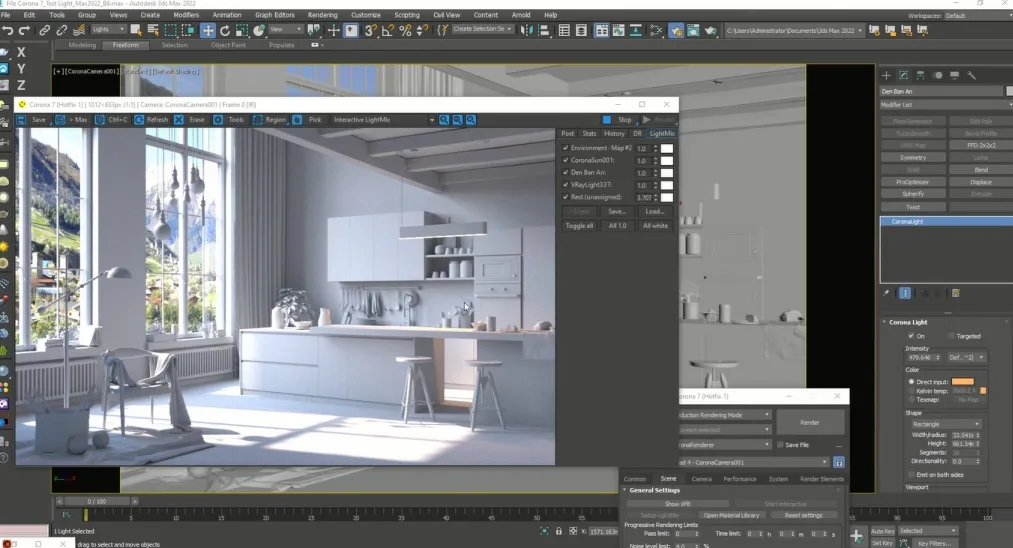Select the Kelvin temp radio button

coord(912,391)
